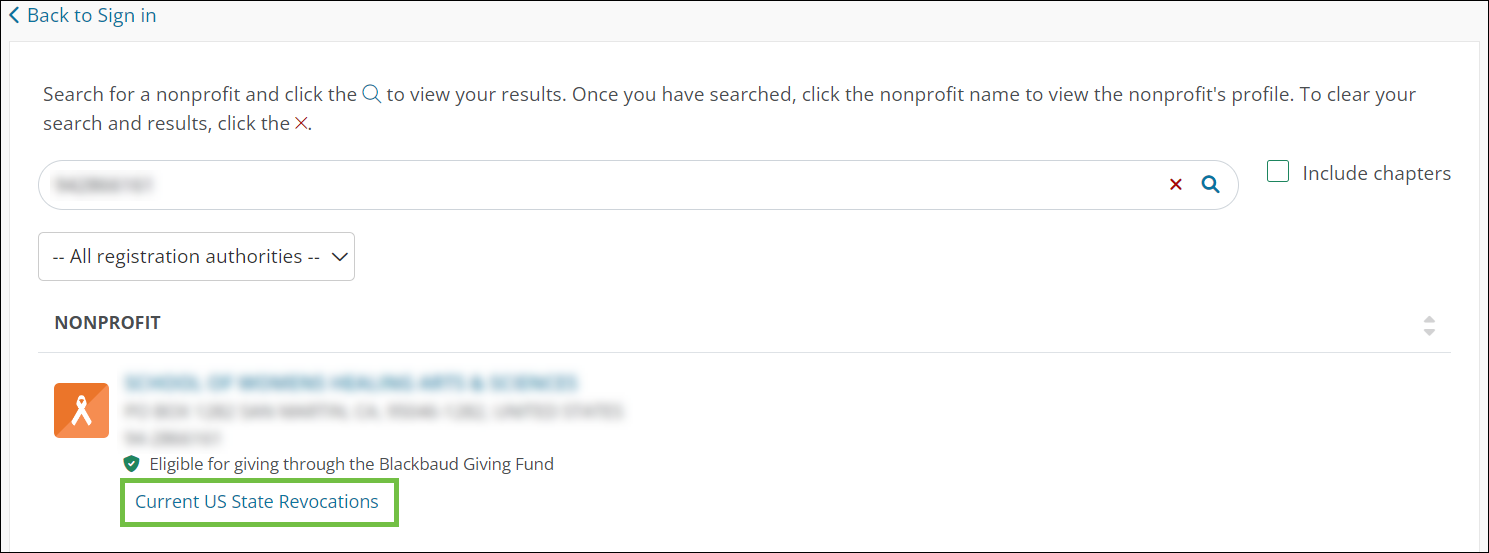The height and width of the screenshot is (553, 1489).
Task: Click inside the nonprofit search field
Action: point(600,185)
